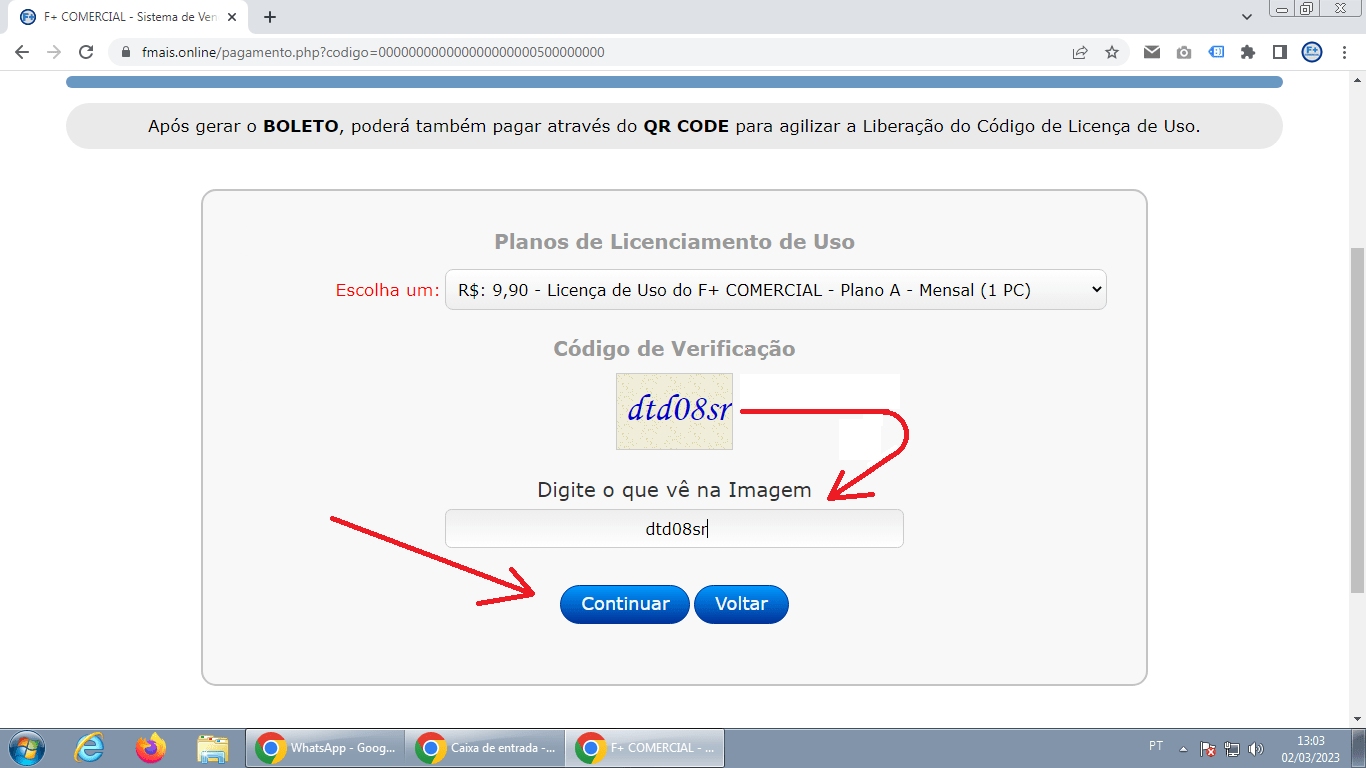Click the Continuar button
This screenshot has width=1366, height=768.
point(625,604)
